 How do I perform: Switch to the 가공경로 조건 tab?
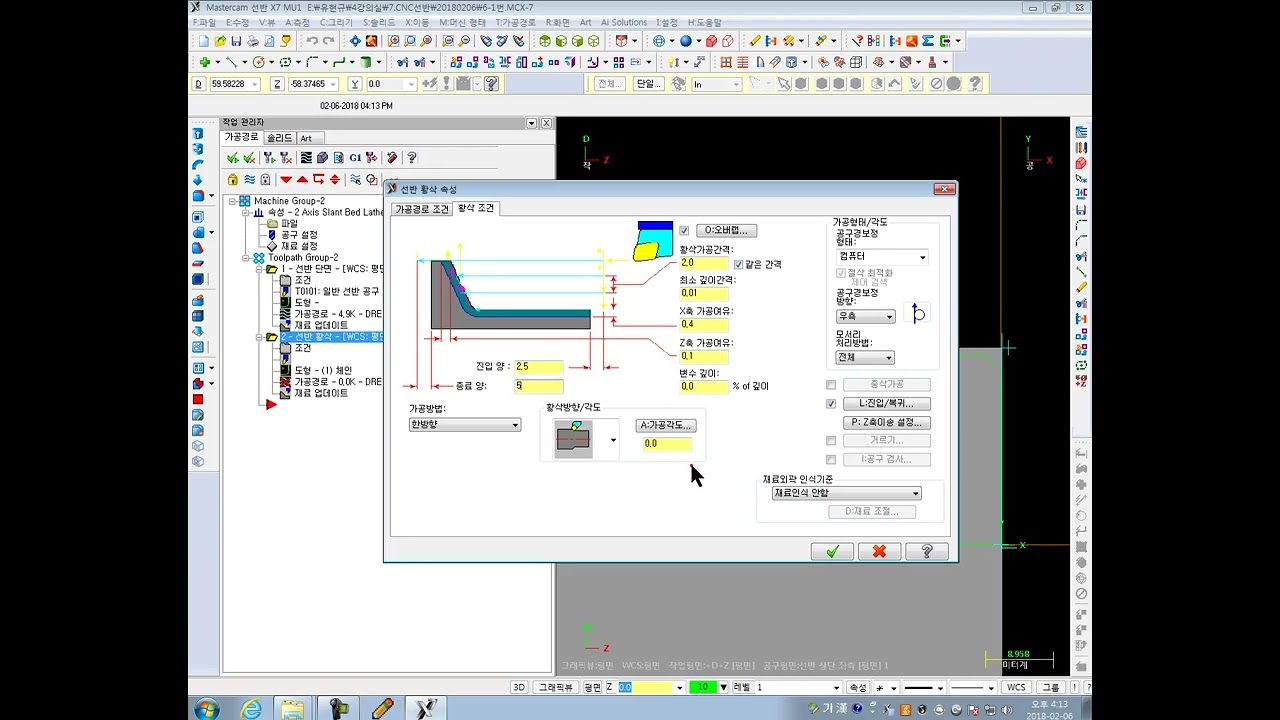(422, 209)
